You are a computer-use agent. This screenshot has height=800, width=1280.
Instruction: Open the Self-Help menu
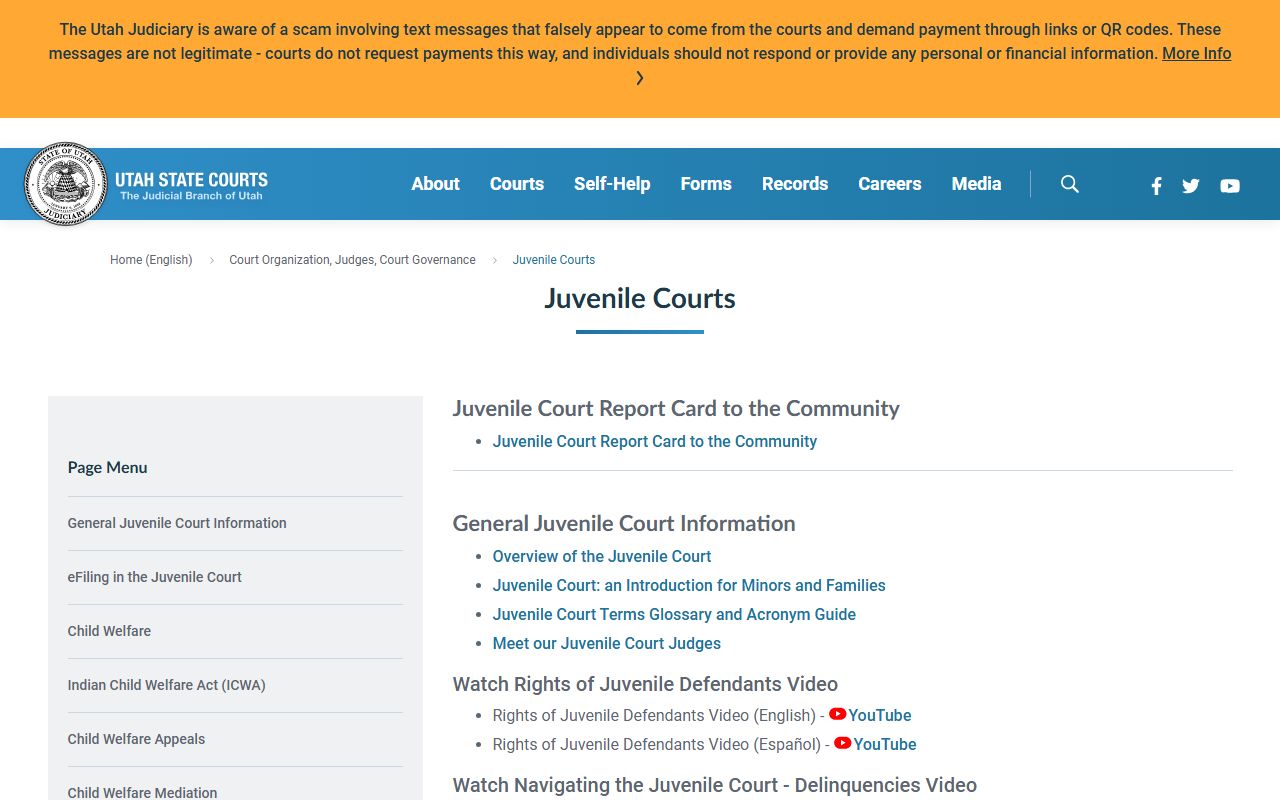[x=612, y=184]
